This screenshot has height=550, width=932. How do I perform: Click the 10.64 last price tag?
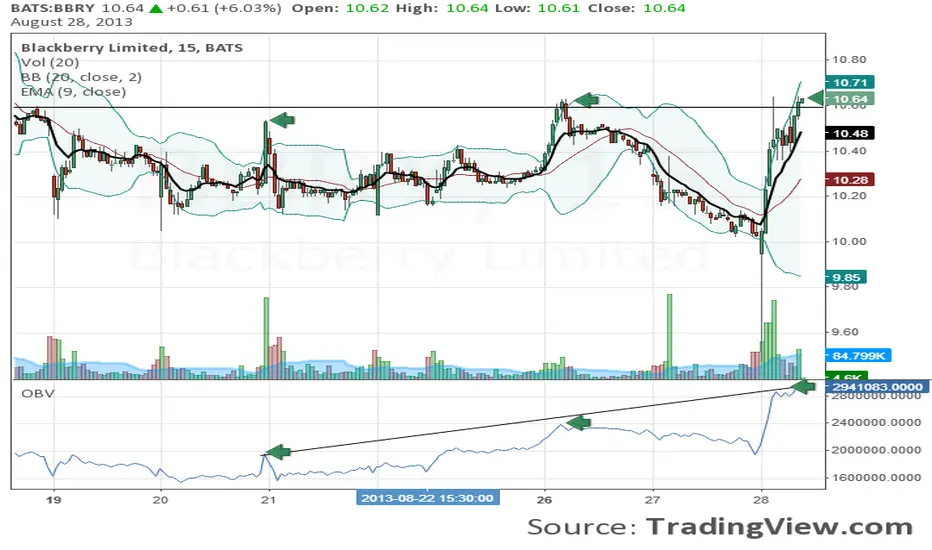tap(850, 99)
